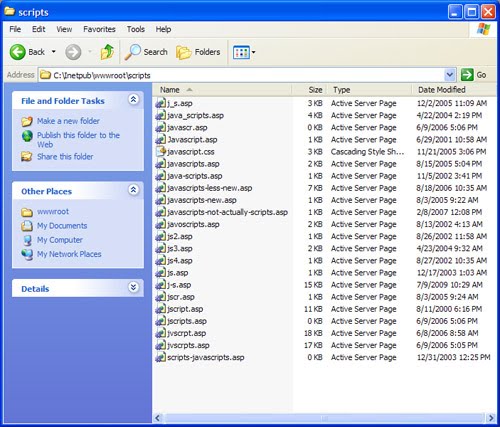Select file name jvscrpts.asp

click(x=188, y=345)
